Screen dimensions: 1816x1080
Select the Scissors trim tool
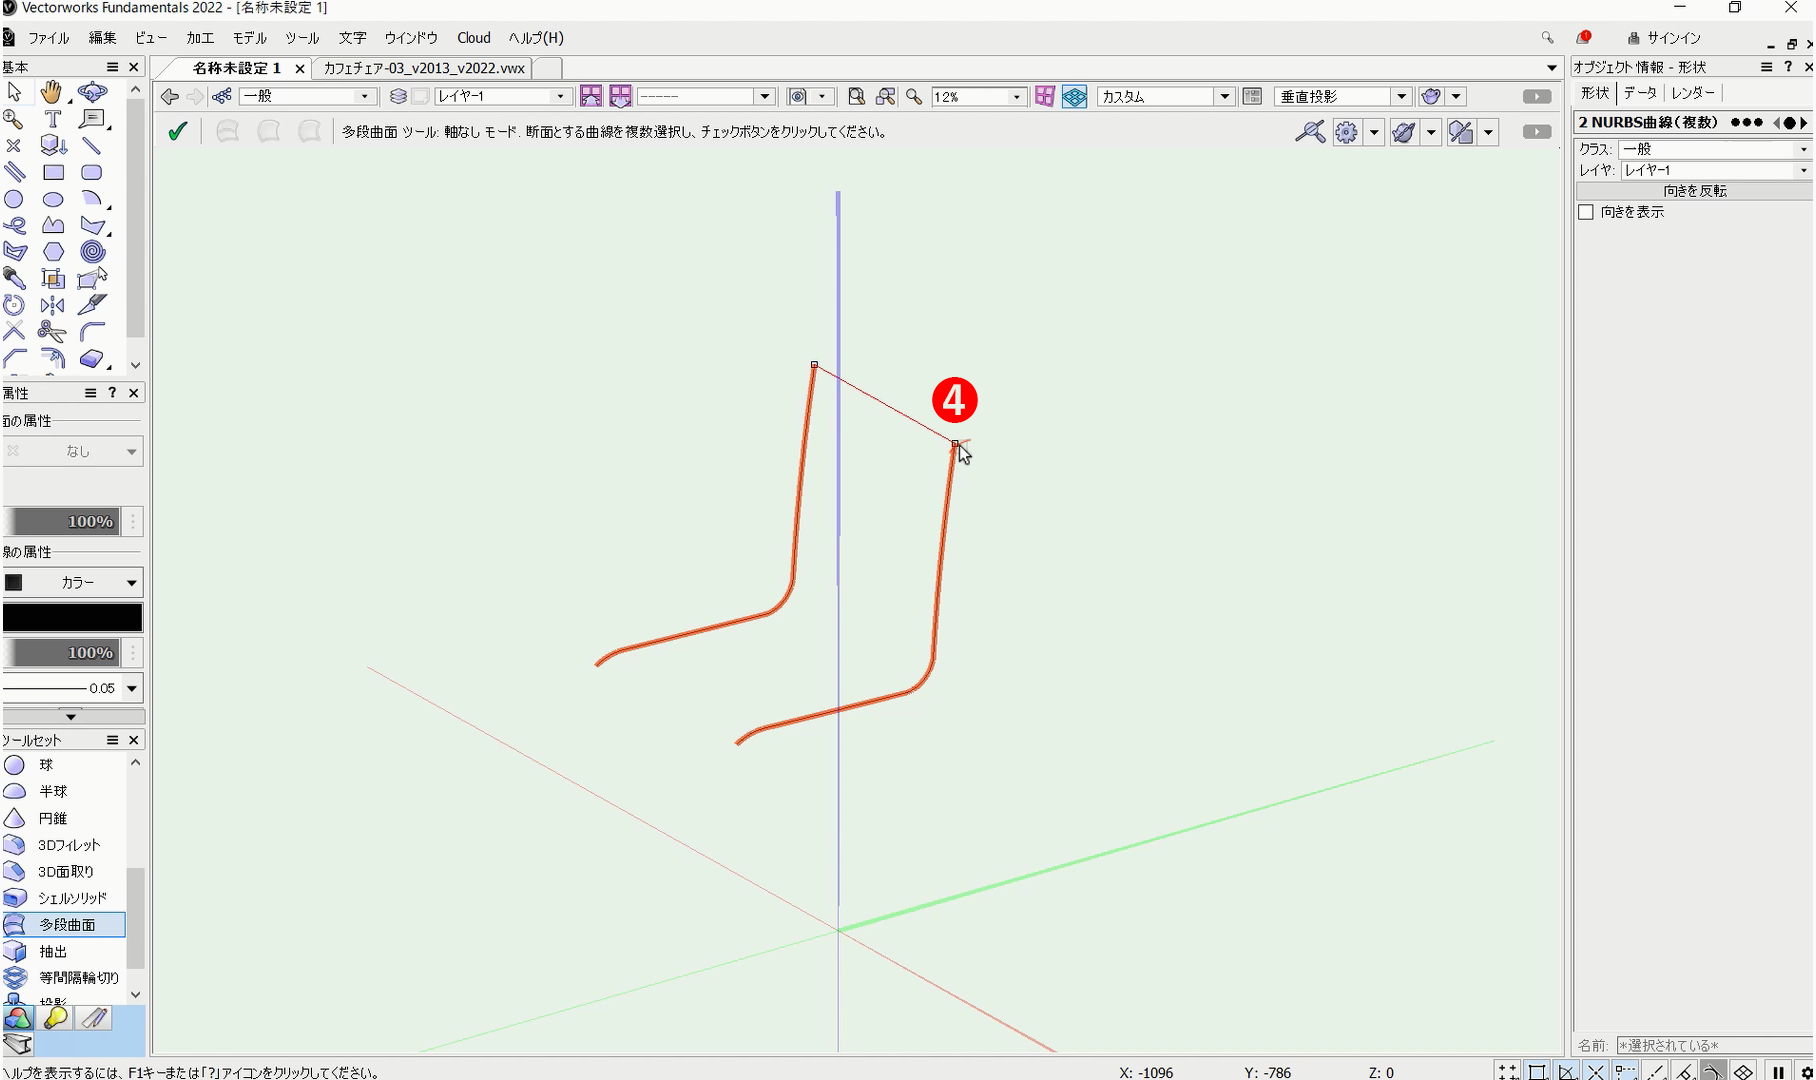tap(52, 332)
